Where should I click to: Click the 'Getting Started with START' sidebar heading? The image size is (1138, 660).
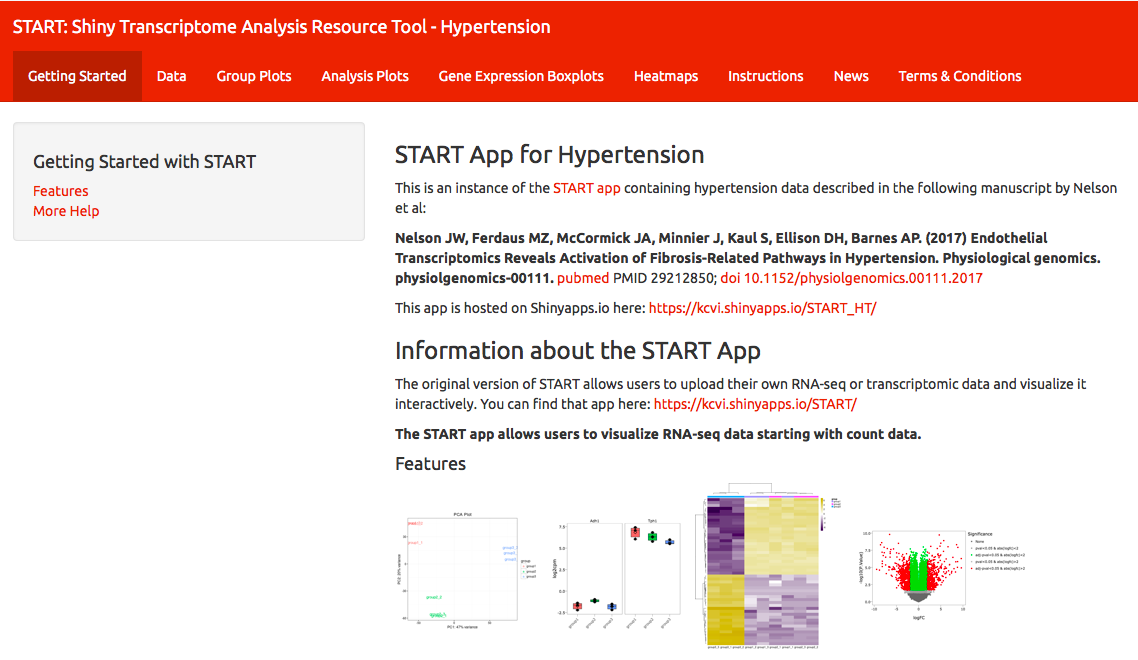[x=144, y=161]
